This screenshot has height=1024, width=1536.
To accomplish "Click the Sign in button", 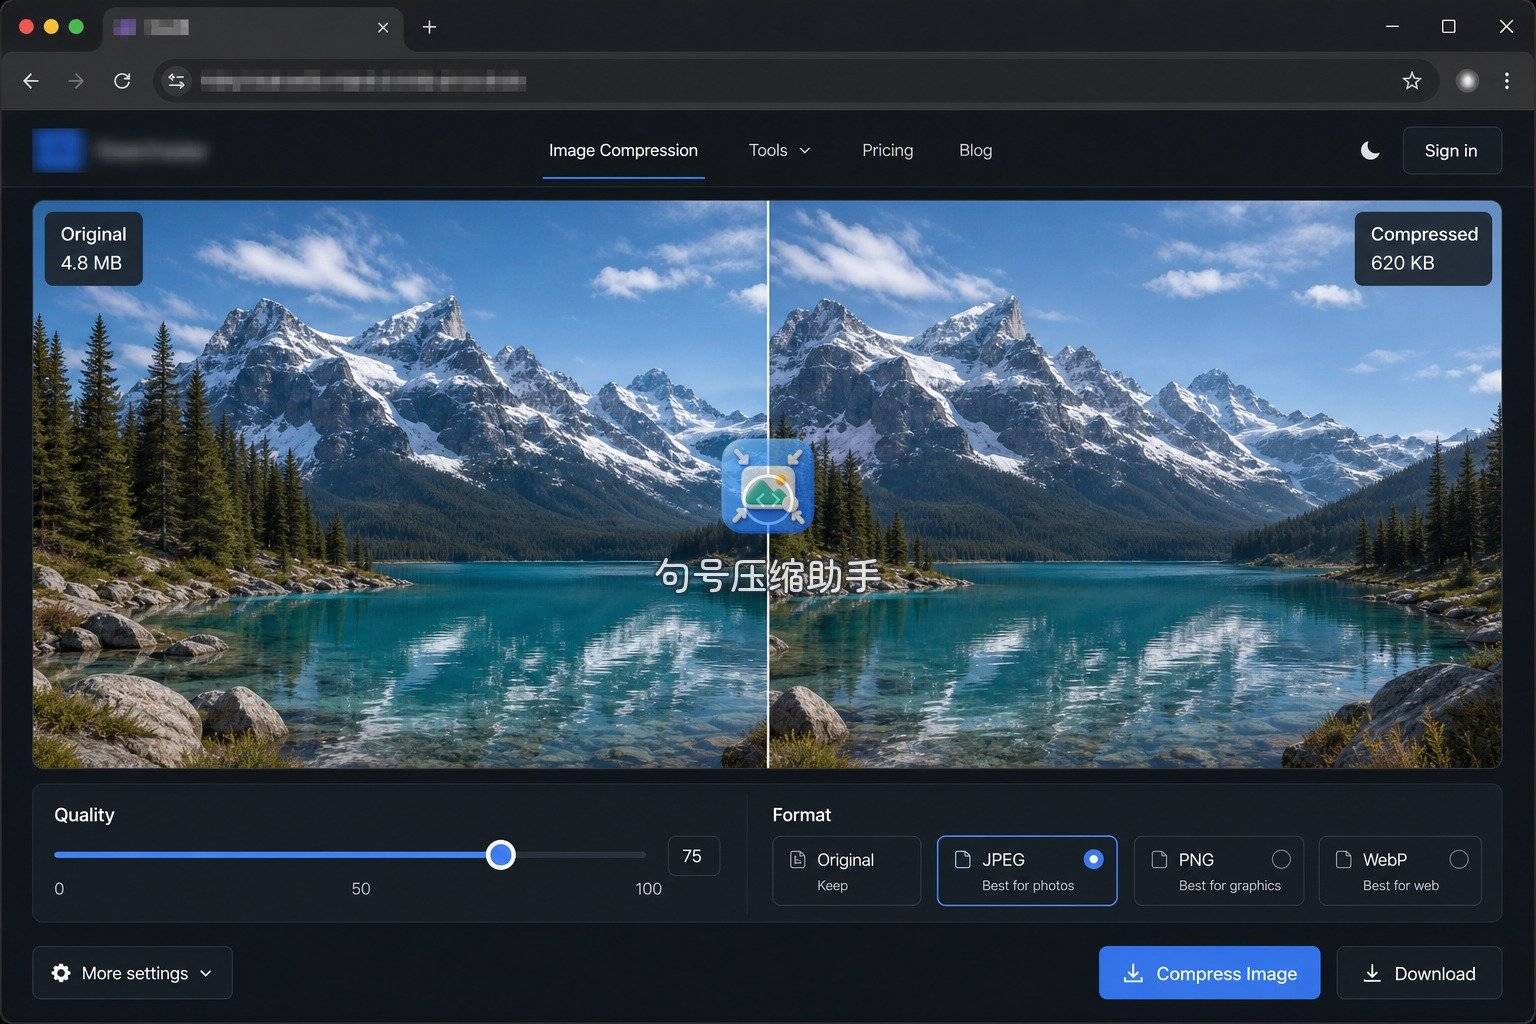I will [1451, 150].
